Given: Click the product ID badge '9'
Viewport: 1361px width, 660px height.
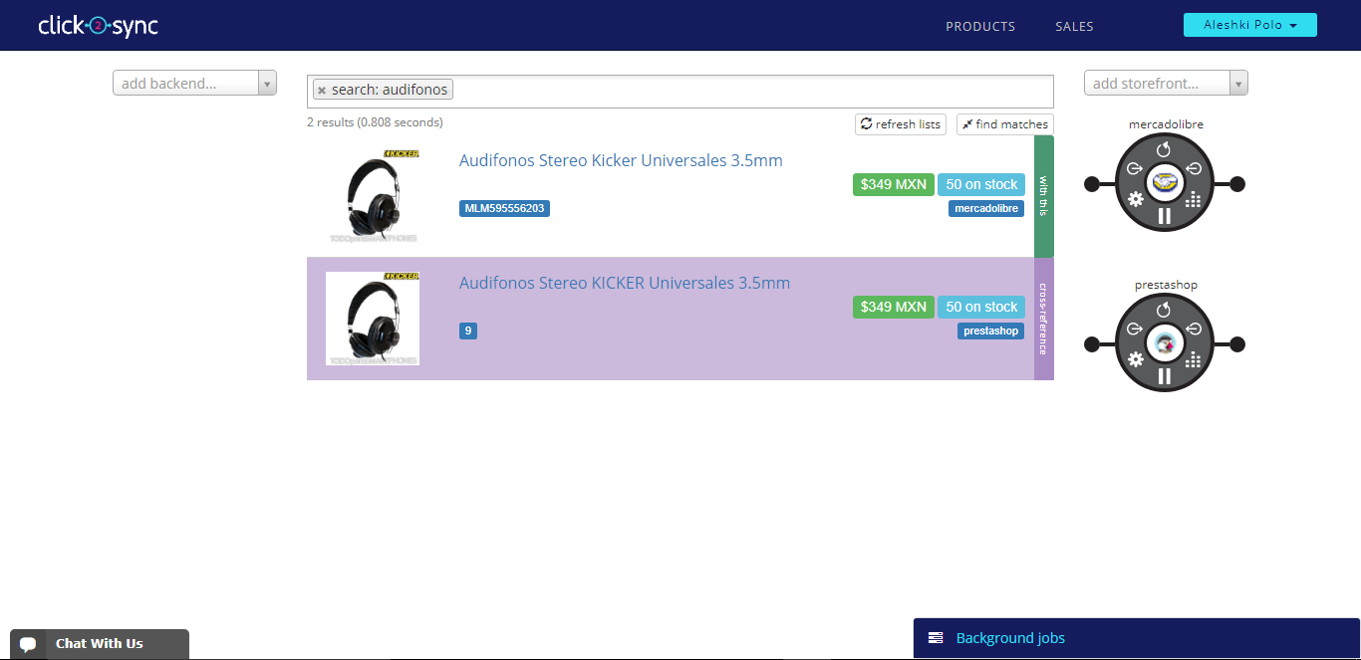Looking at the screenshot, I should click(468, 331).
